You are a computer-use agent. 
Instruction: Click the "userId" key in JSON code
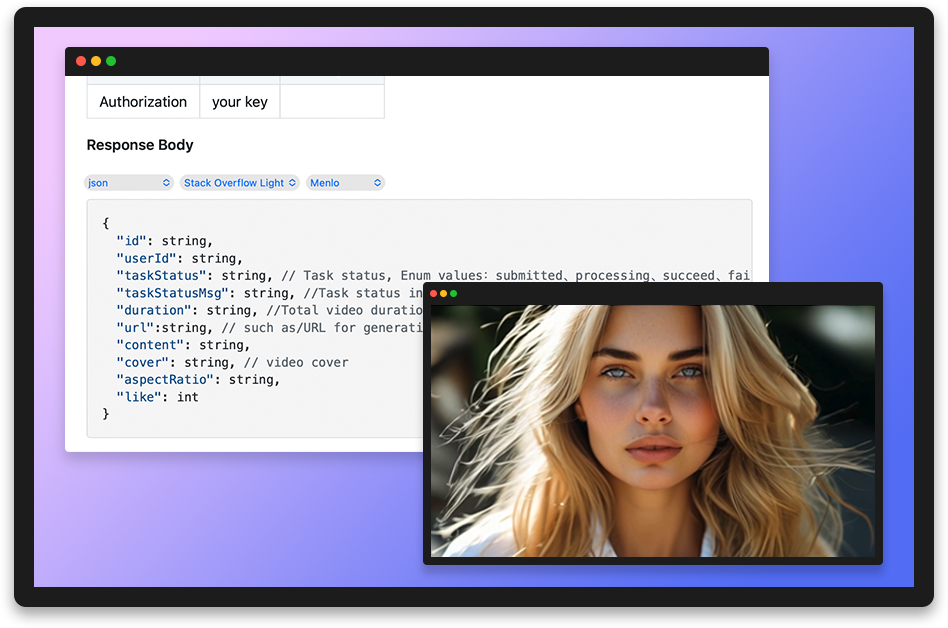tap(146, 258)
